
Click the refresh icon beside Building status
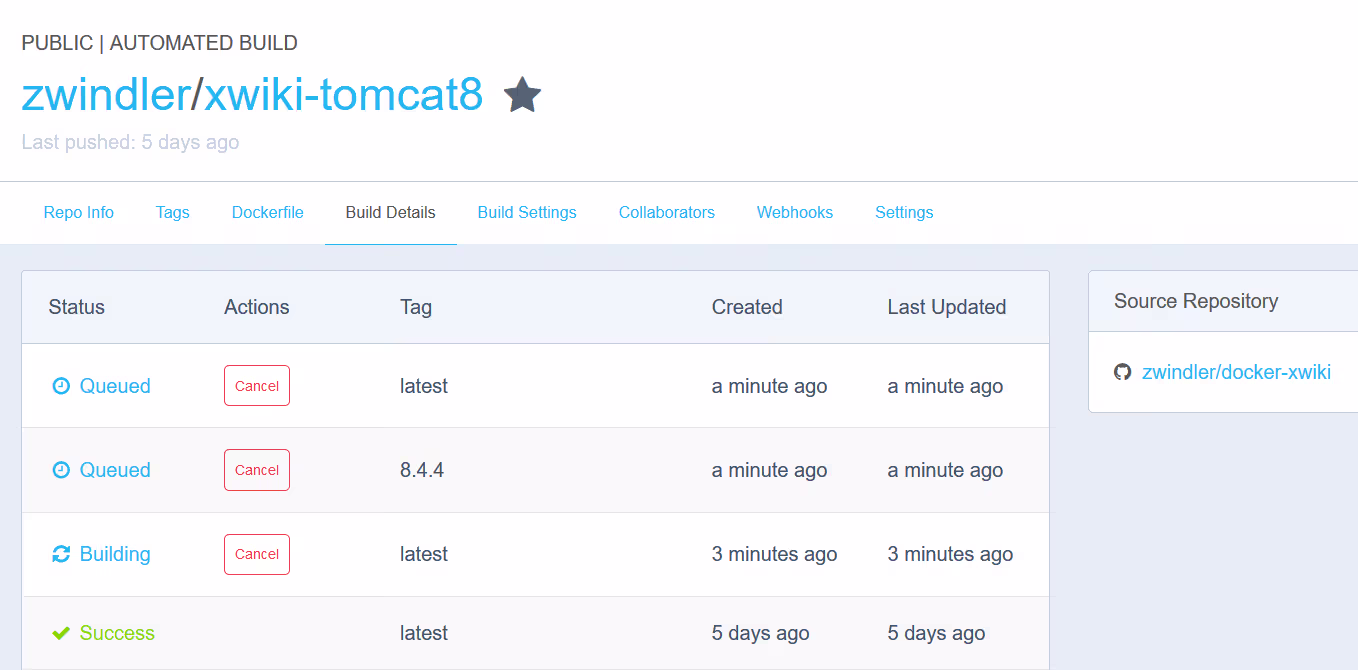tap(61, 554)
